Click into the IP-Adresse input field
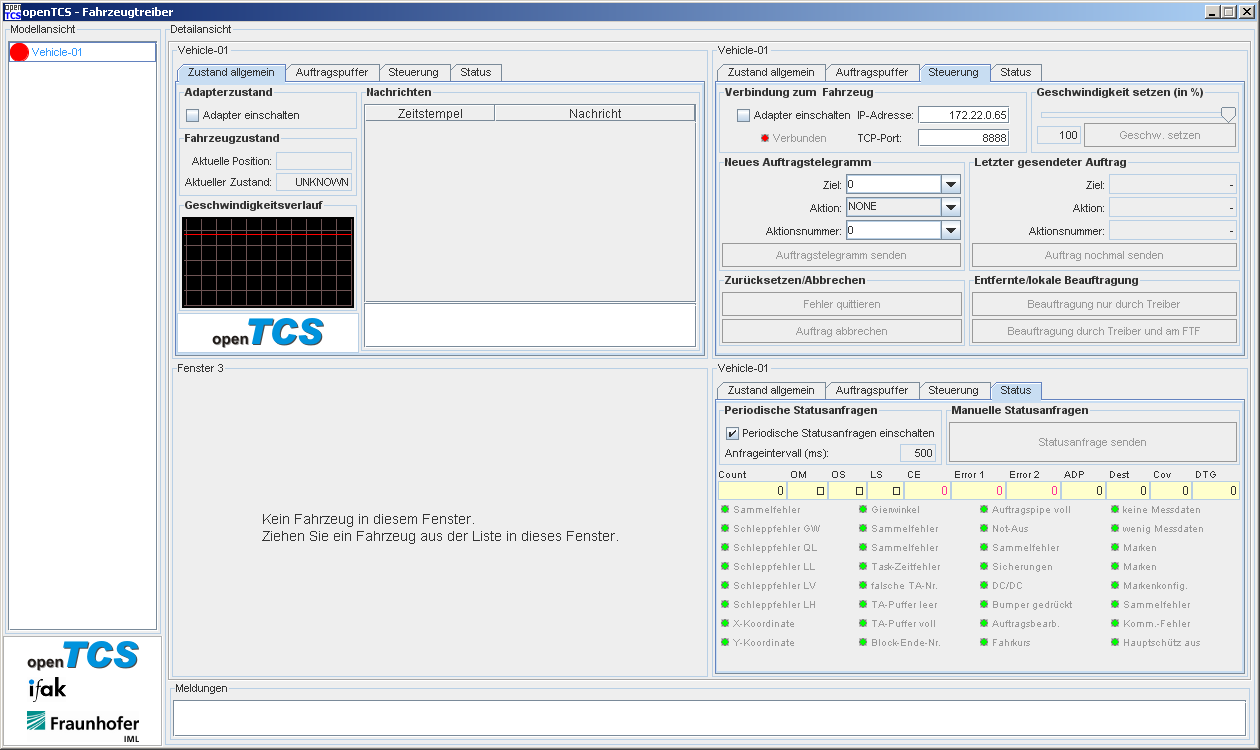The height and width of the screenshot is (750, 1260). pos(963,115)
